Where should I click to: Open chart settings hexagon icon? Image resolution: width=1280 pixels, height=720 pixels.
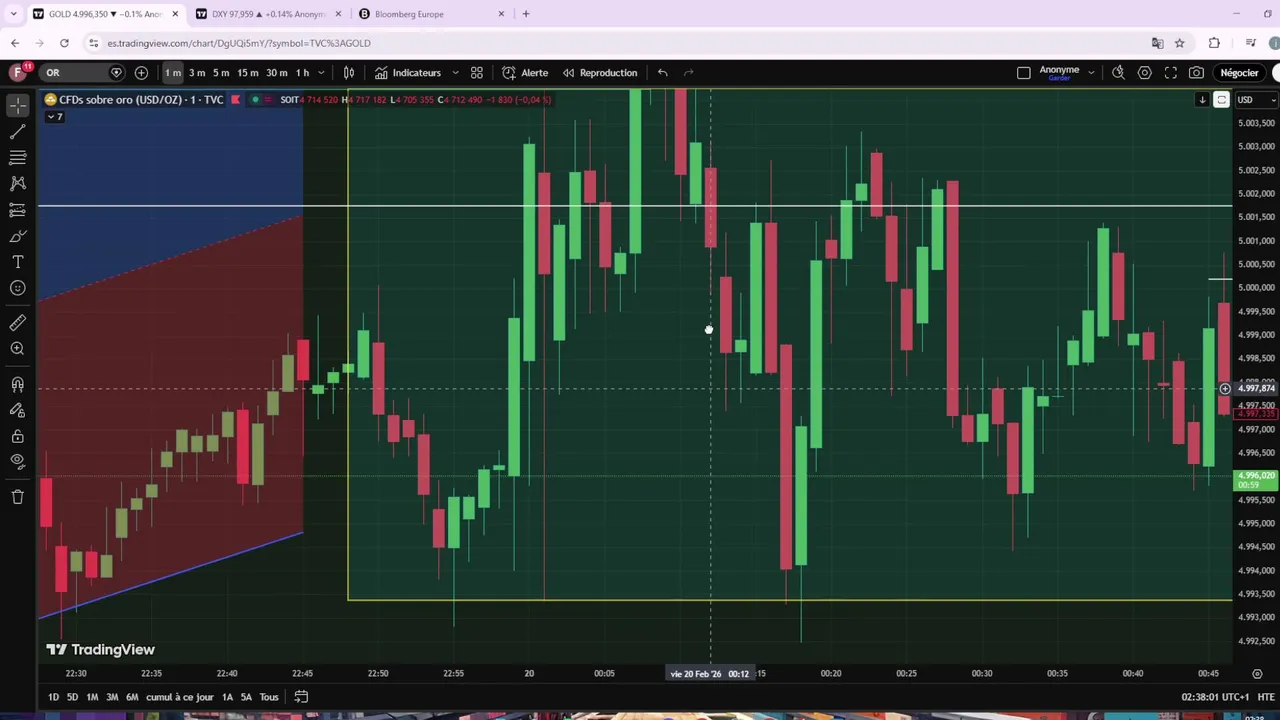pyautogui.click(x=1144, y=72)
